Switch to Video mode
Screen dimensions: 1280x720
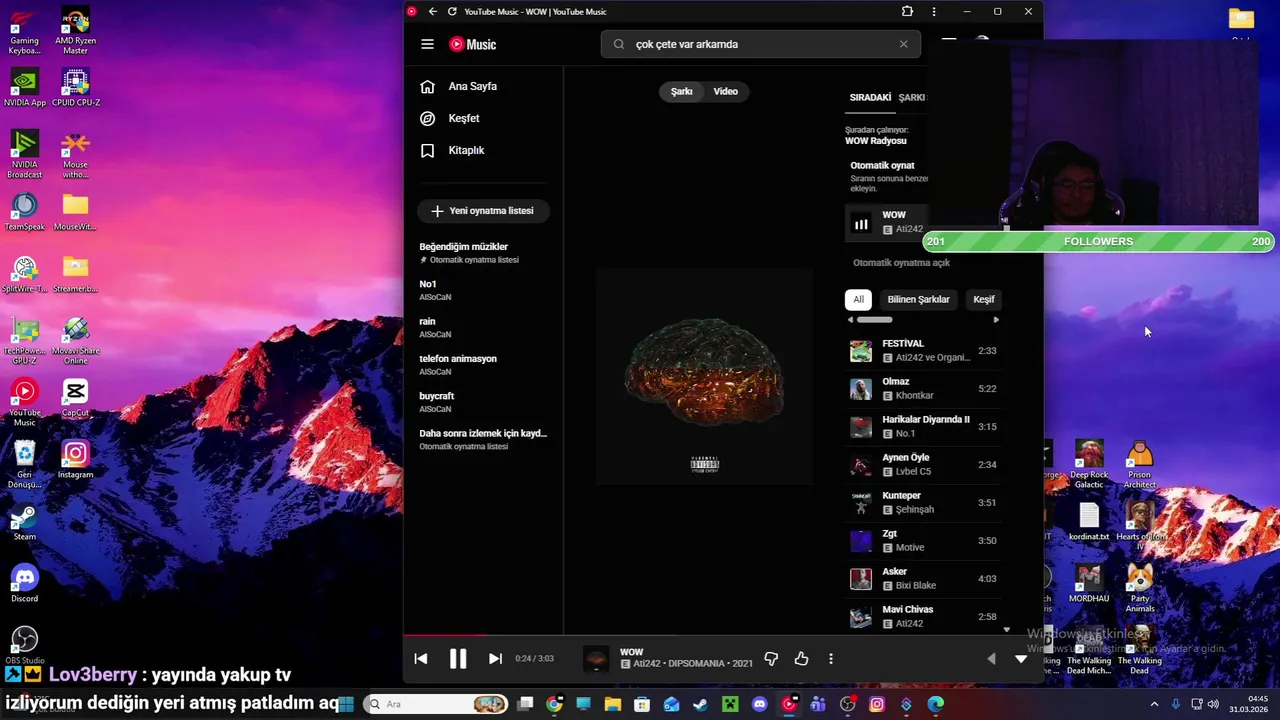pos(726,91)
